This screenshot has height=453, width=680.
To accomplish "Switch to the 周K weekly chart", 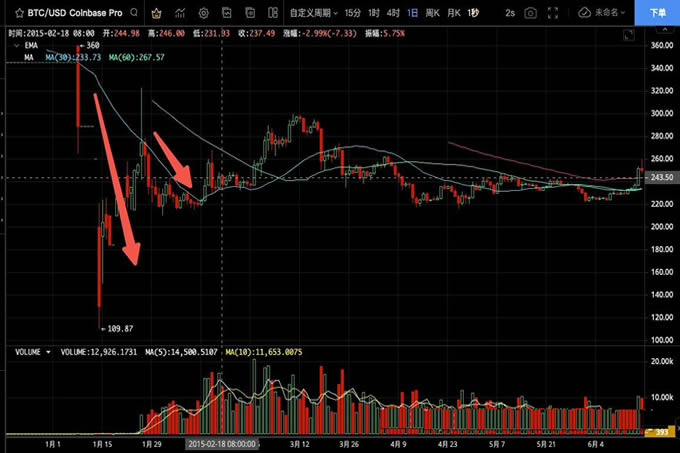I will click(x=434, y=13).
